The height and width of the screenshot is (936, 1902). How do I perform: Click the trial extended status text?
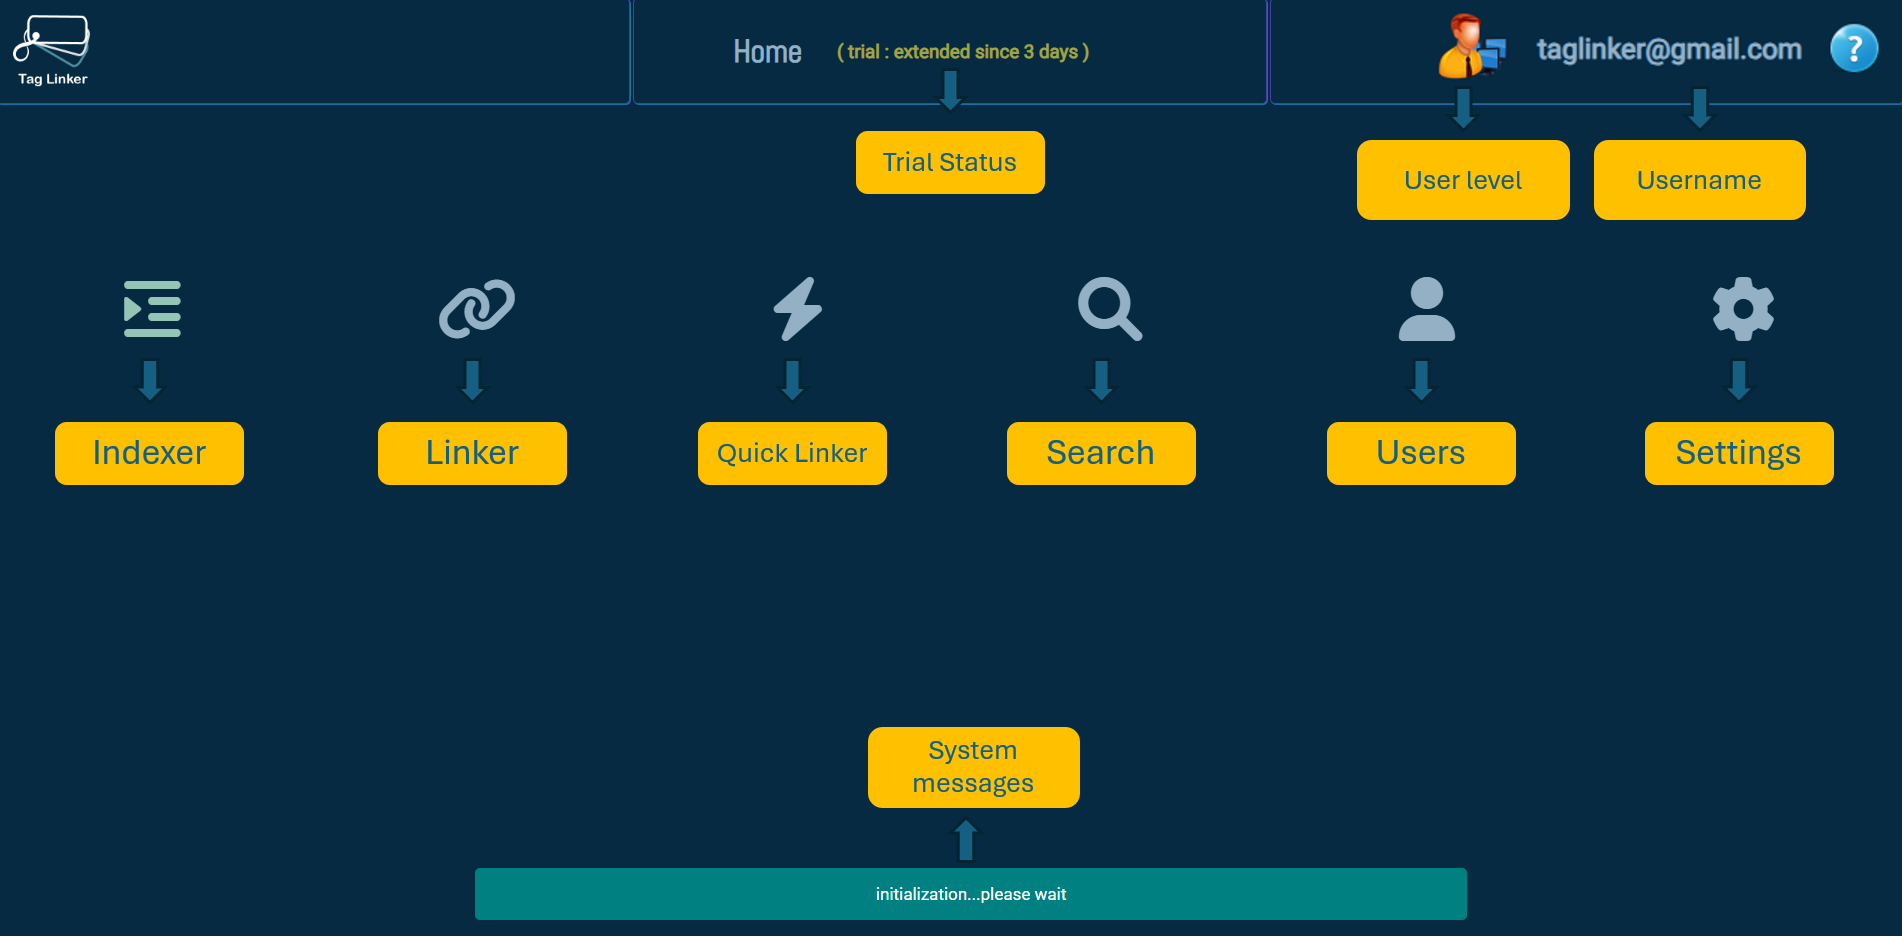(x=962, y=52)
